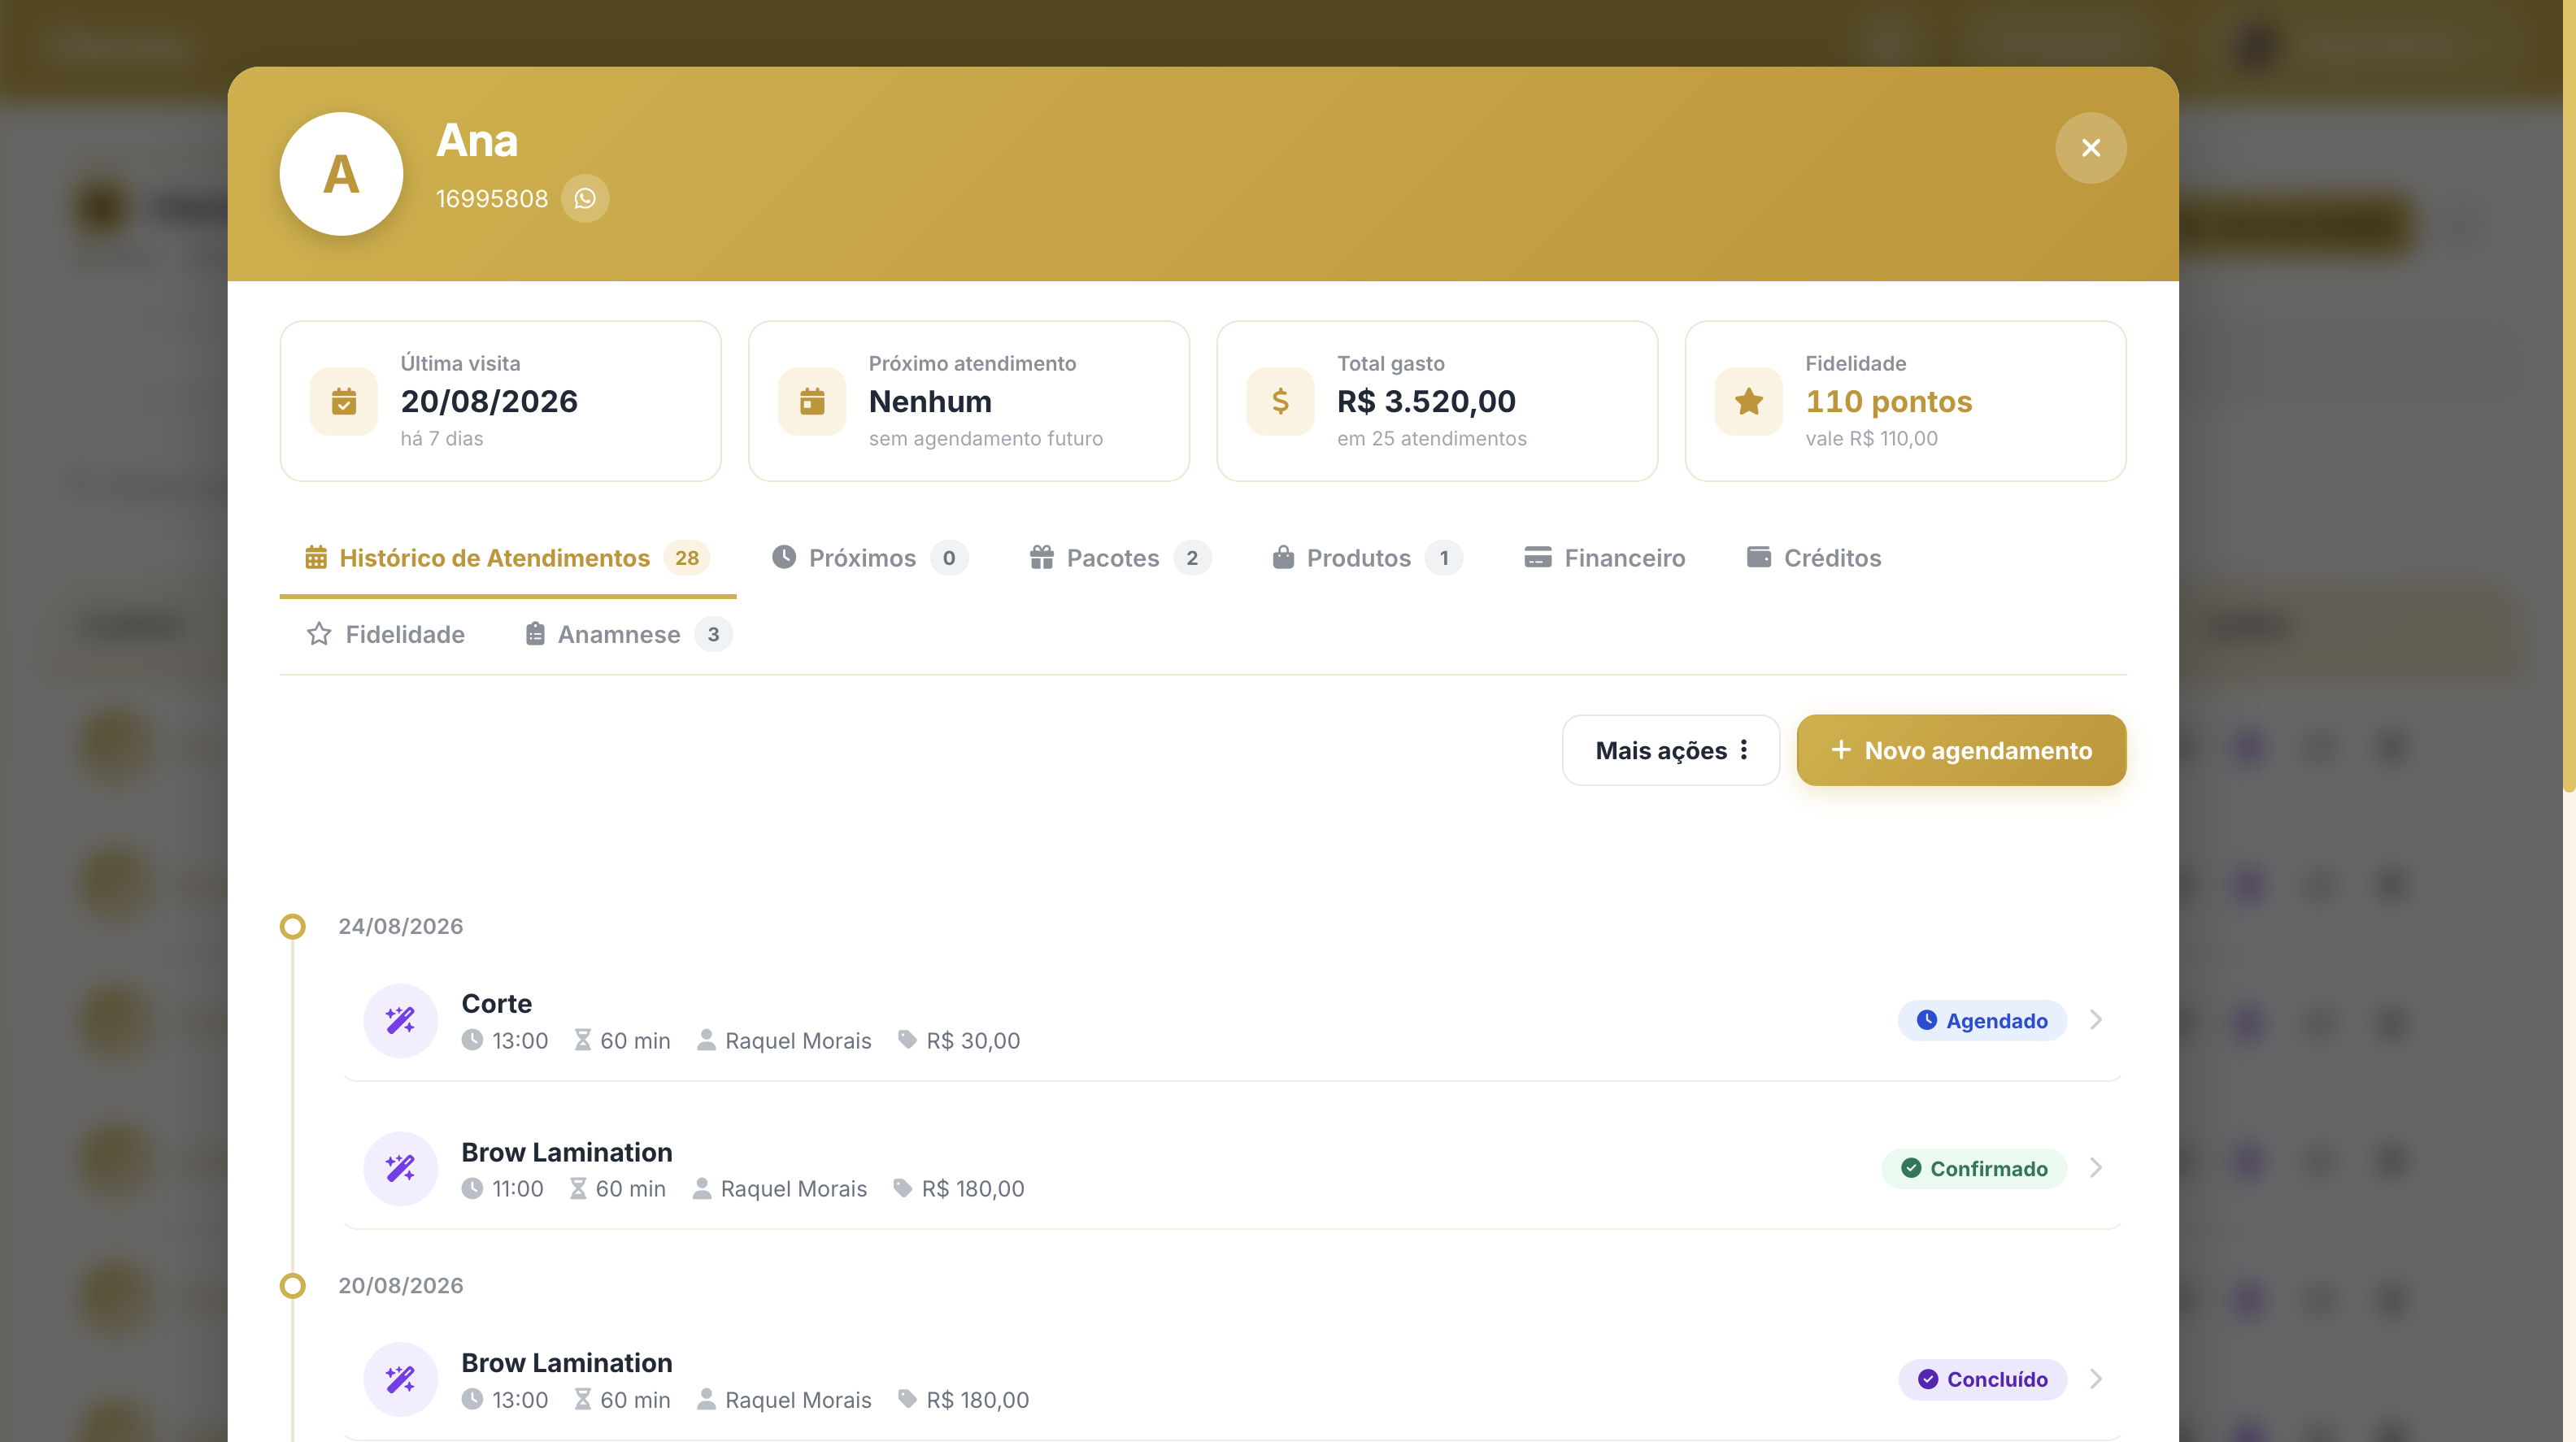2576x1442 pixels.
Task: Click the Fidelidade star icon in summary card
Action: click(1749, 402)
